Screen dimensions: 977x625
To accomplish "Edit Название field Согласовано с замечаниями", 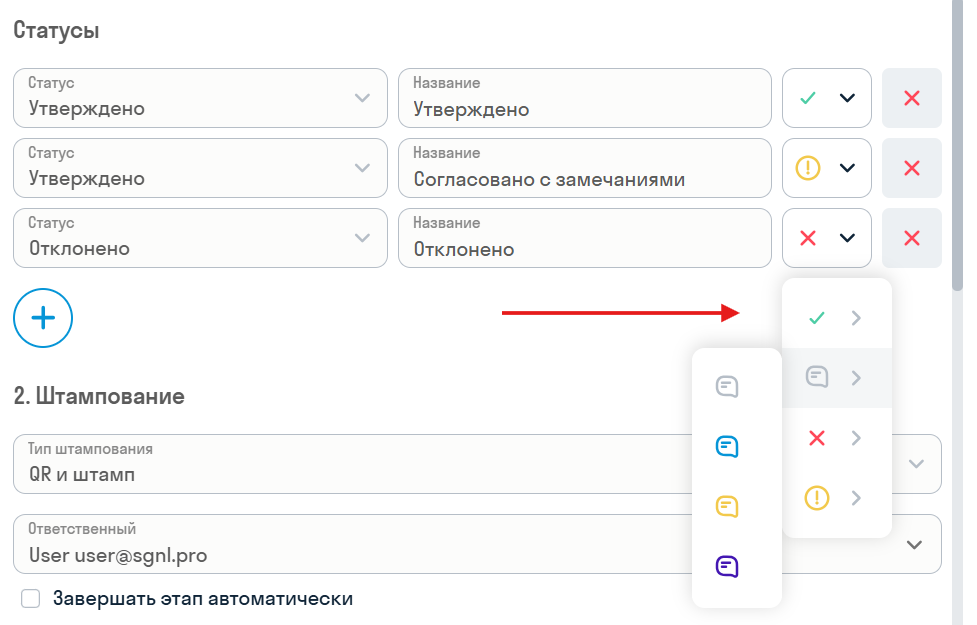I will [584, 168].
